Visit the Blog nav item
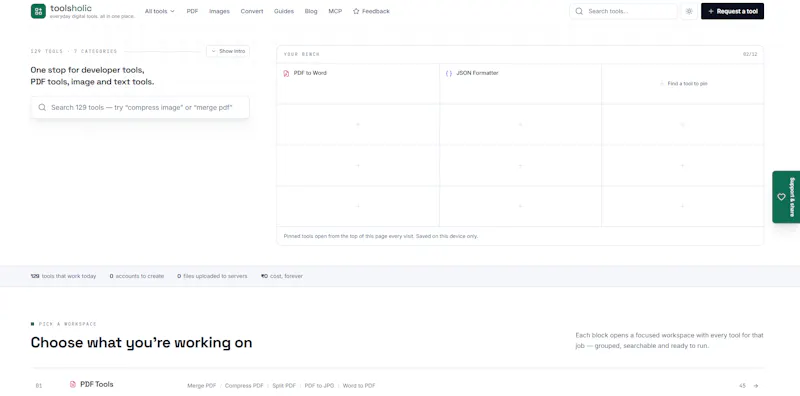The width and height of the screenshot is (800, 396). pyautogui.click(x=311, y=11)
